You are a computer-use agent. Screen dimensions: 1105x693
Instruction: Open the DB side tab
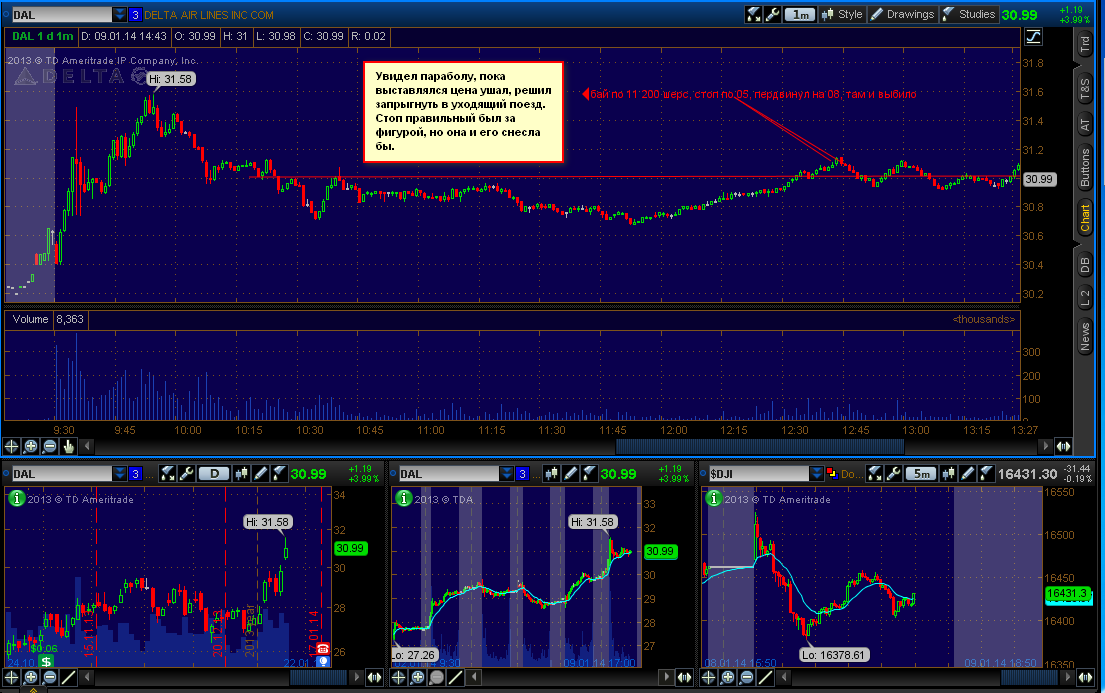click(x=1085, y=265)
